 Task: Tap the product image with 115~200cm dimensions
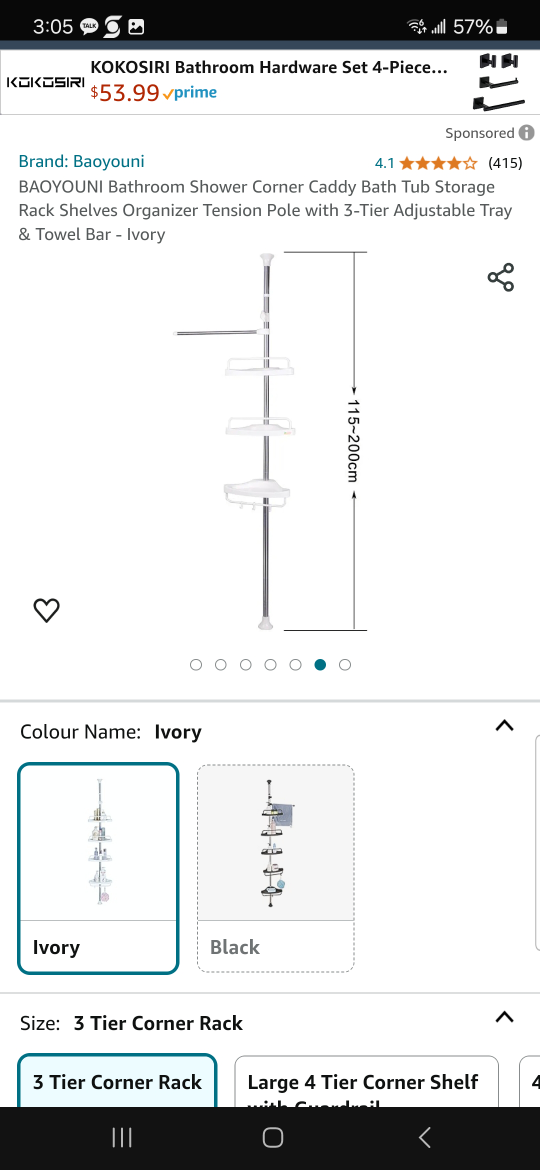tap(270, 442)
